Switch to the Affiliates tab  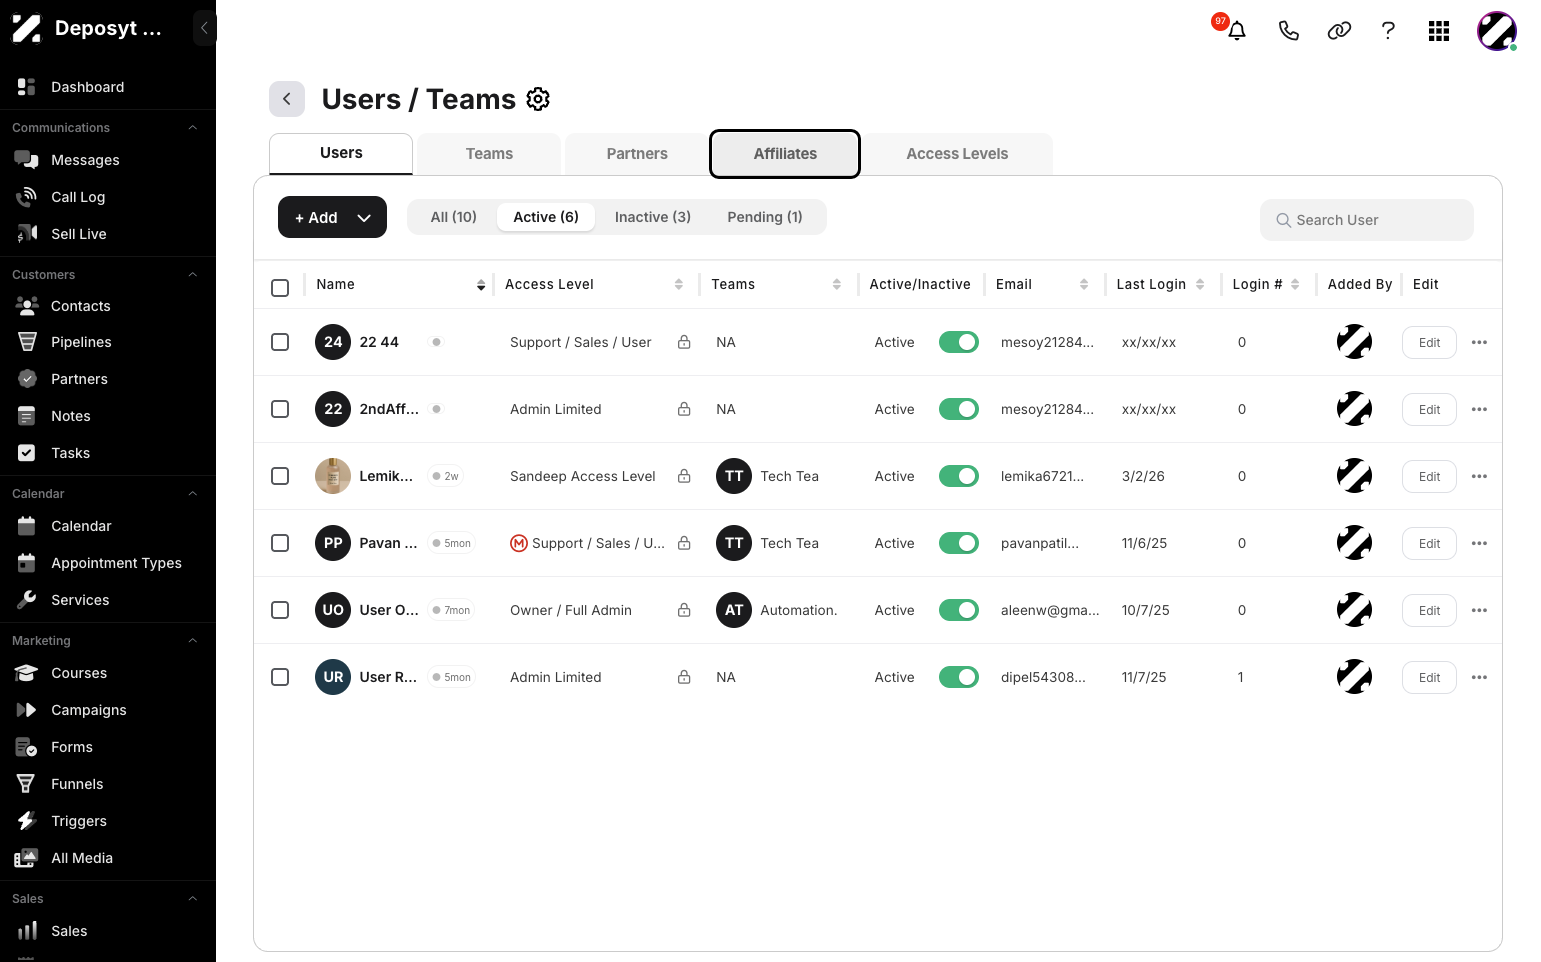(785, 154)
